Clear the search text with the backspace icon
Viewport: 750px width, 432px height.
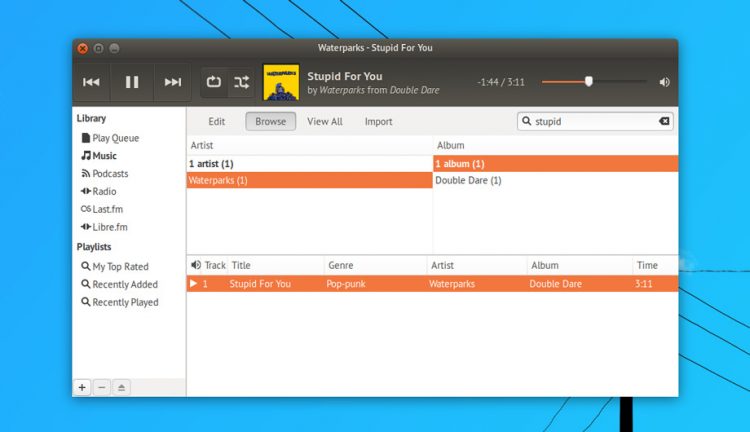(x=664, y=121)
